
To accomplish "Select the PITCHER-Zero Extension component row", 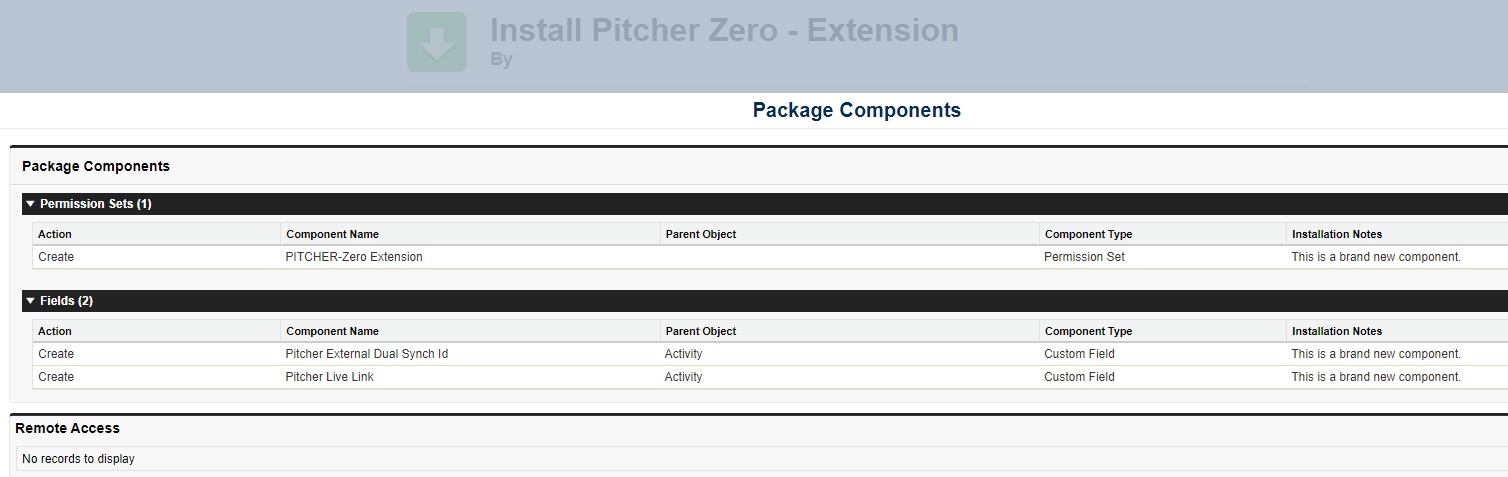I will pos(354,257).
